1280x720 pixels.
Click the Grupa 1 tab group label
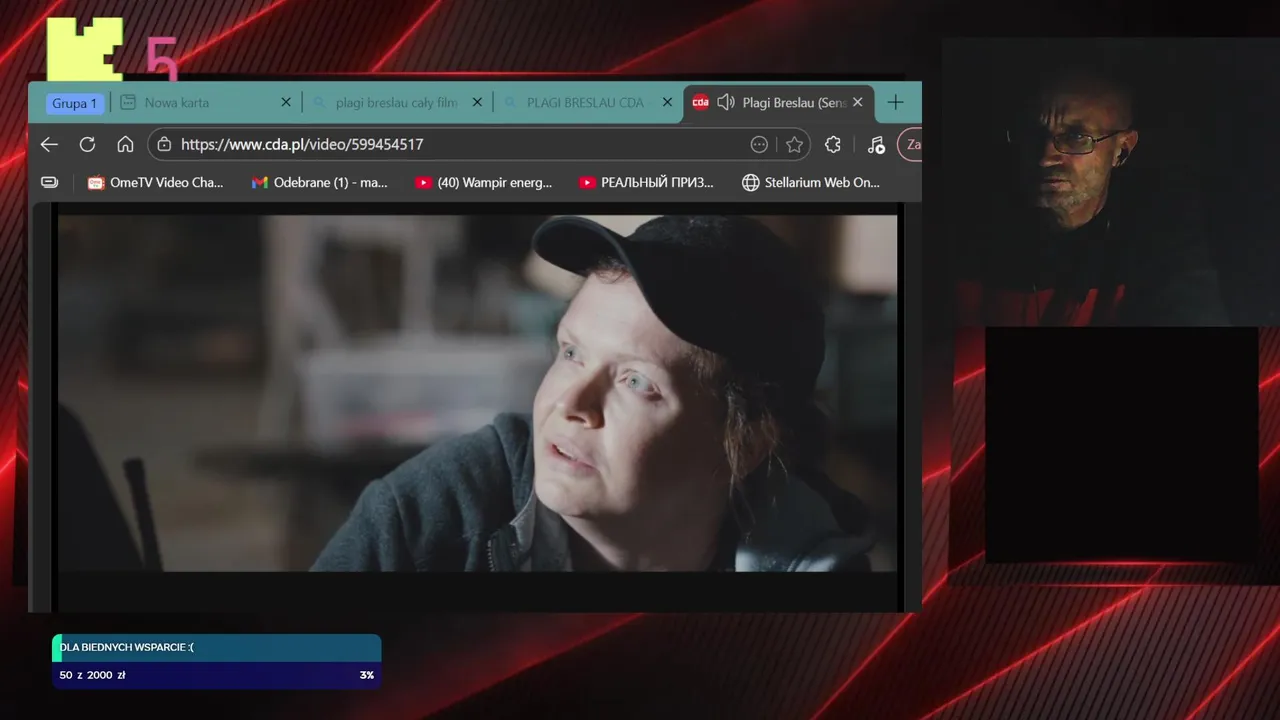click(75, 103)
